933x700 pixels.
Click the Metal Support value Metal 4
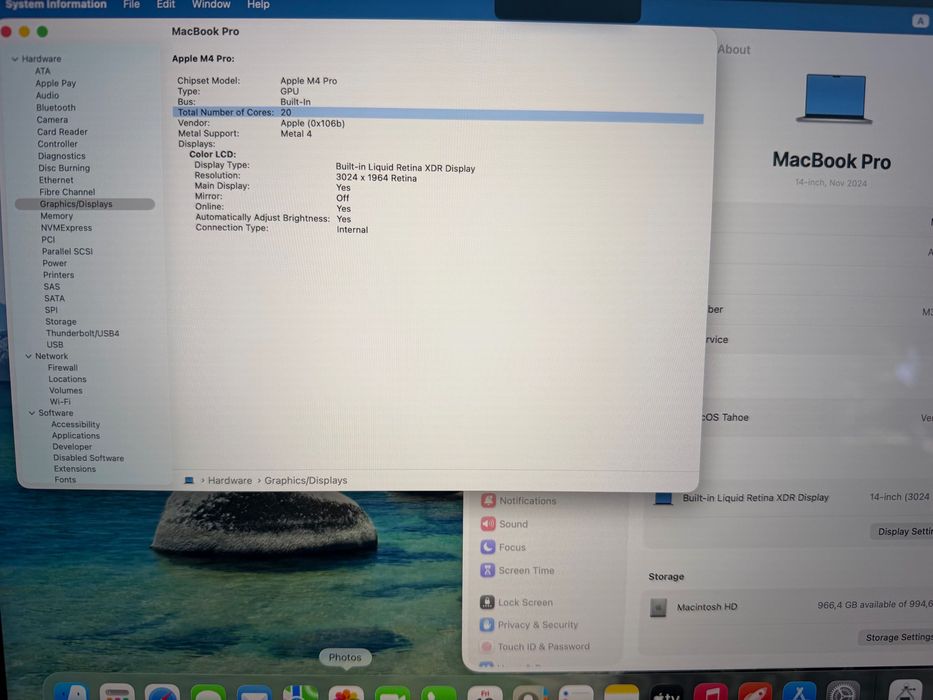point(296,134)
